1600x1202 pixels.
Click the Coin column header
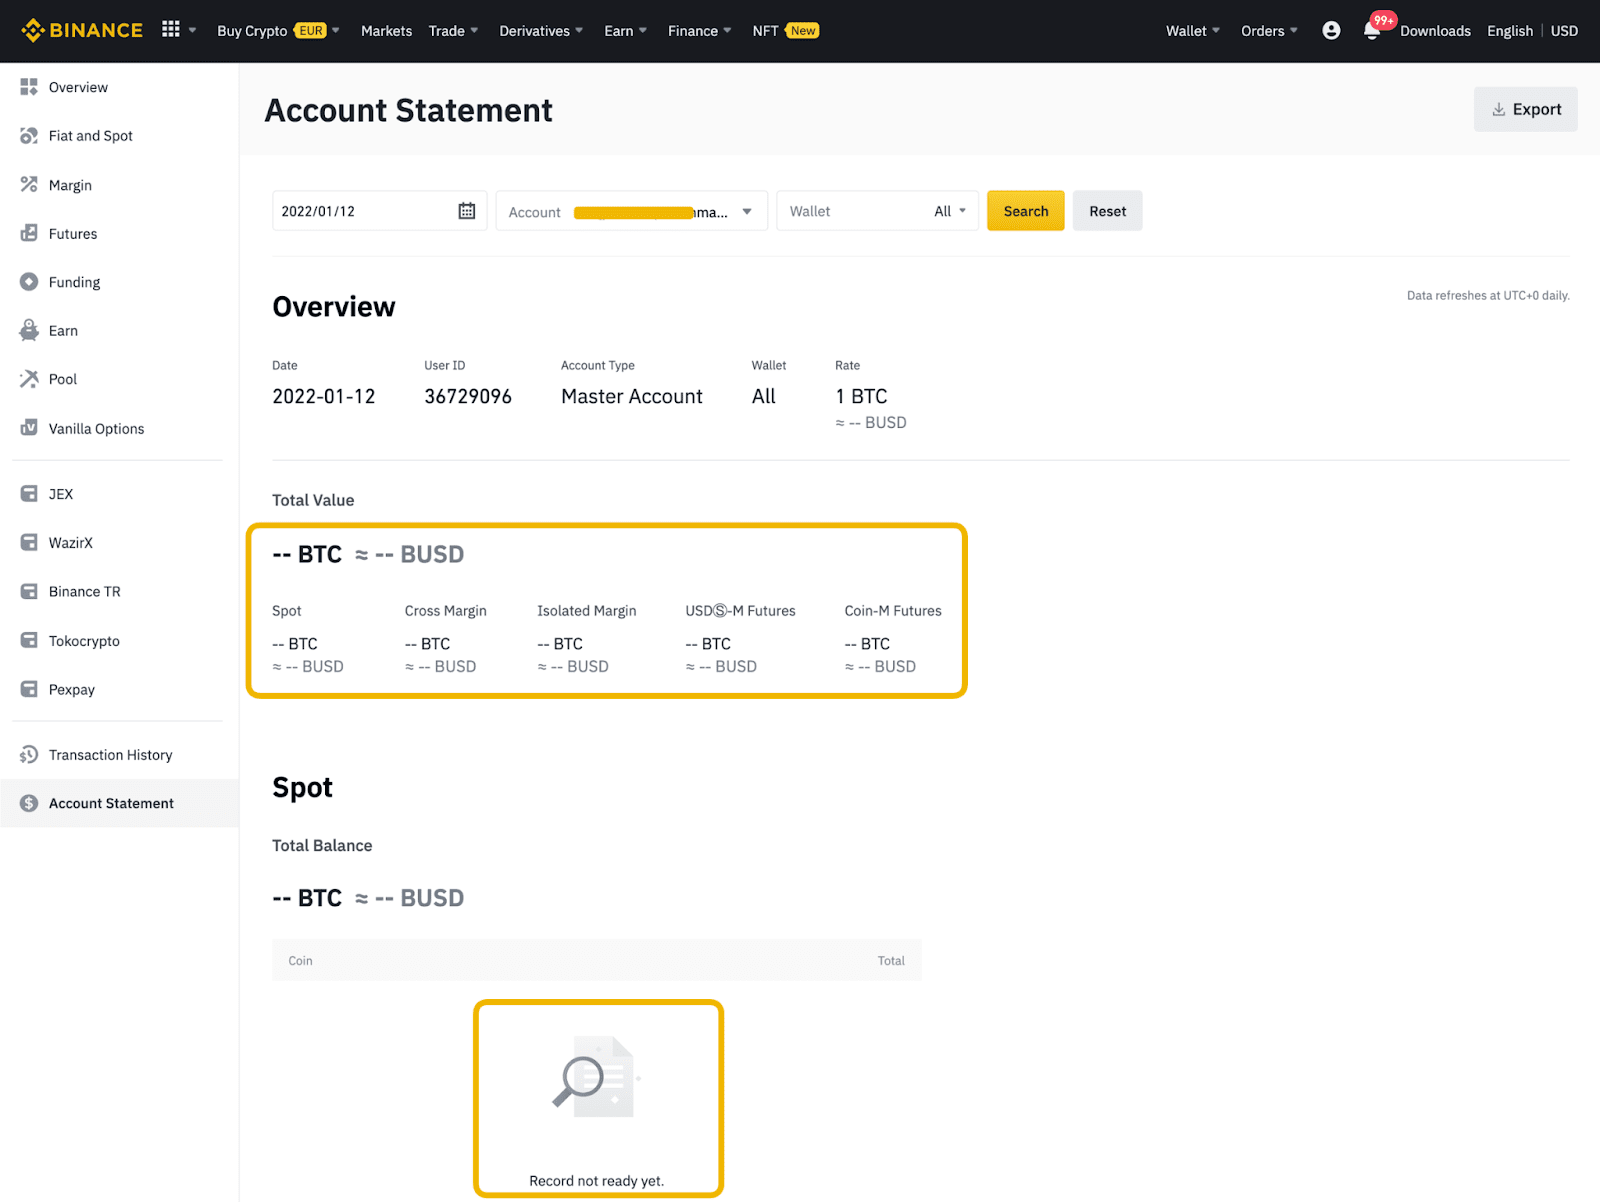coord(300,961)
